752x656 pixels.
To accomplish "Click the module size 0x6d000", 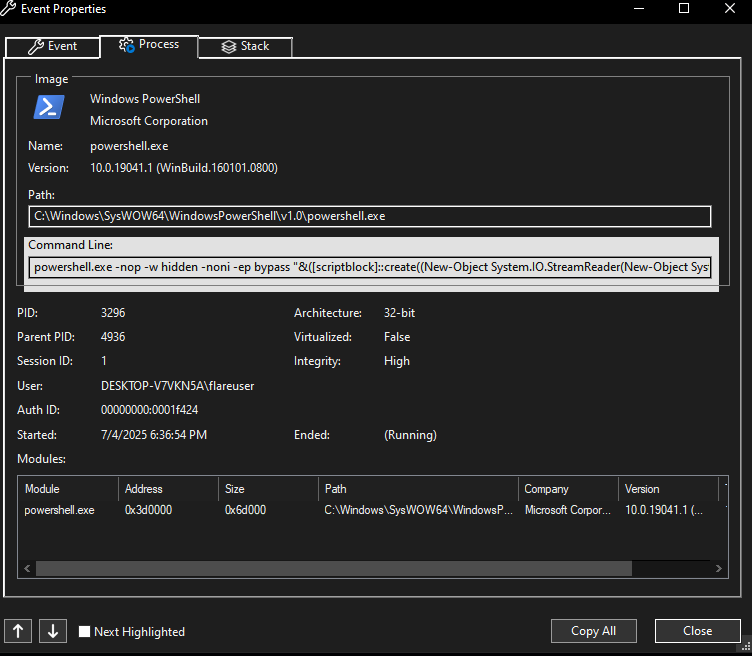I will coord(245,510).
